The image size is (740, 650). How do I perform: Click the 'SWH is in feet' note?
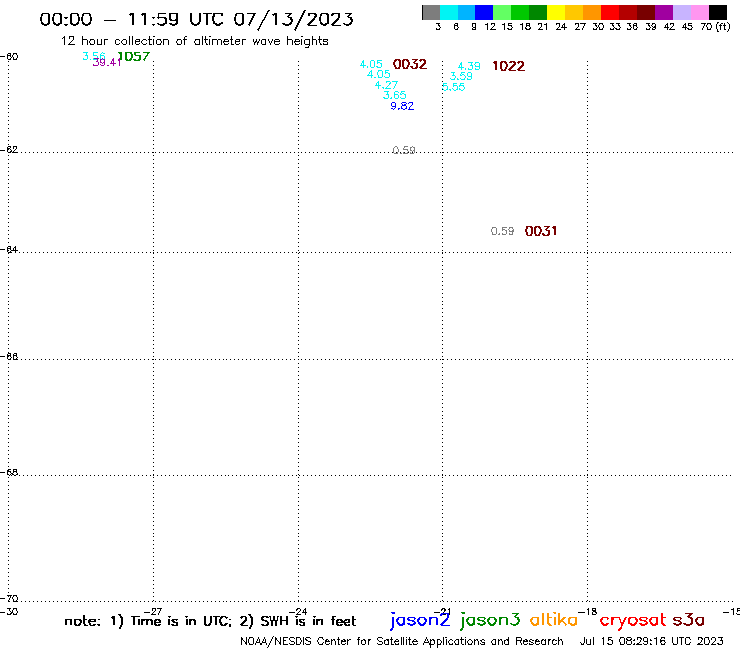[x=308, y=621]
